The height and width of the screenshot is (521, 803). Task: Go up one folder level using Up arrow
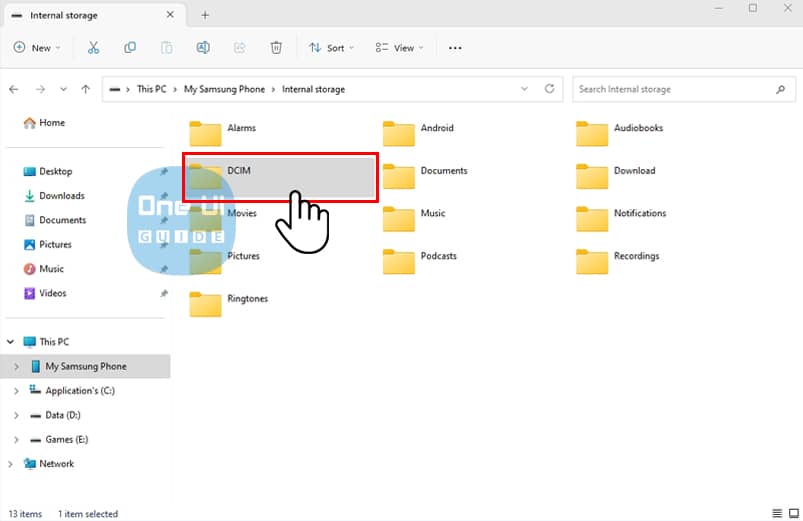(86, 89)
